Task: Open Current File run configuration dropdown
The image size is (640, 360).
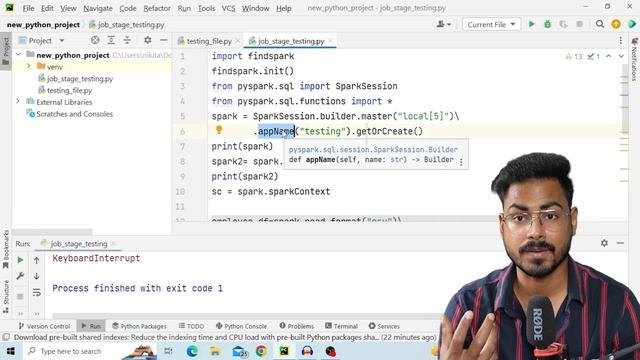Action: click(x=491, y=24)
